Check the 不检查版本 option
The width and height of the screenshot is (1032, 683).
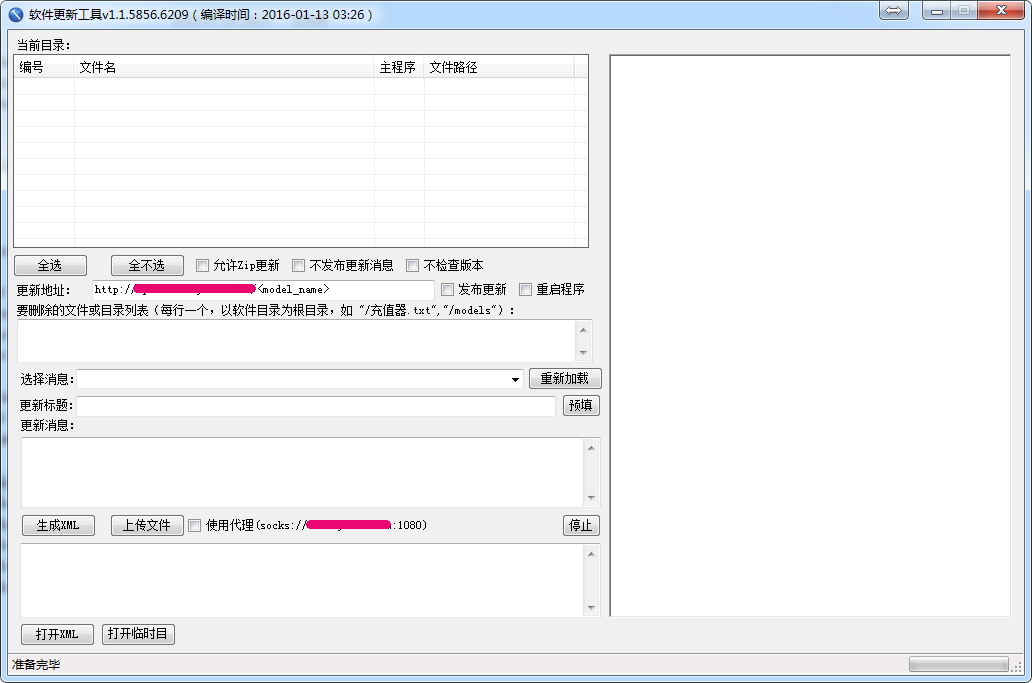coord(413,266)
